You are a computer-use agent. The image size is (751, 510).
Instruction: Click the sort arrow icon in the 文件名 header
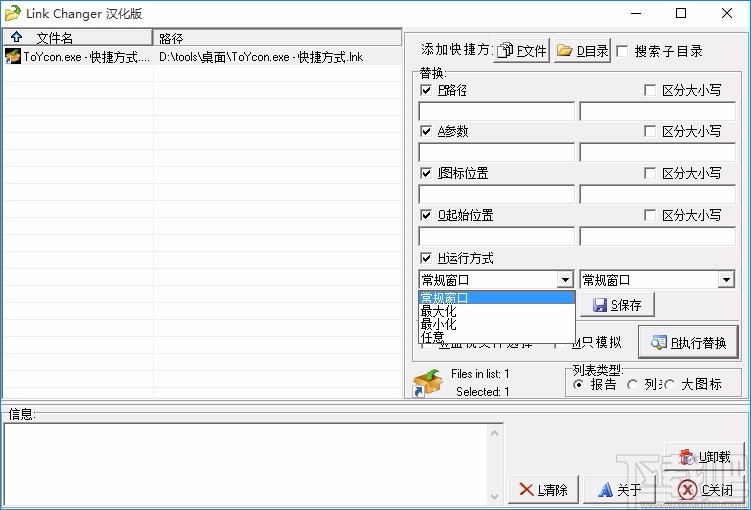click(x=16, y=37)
